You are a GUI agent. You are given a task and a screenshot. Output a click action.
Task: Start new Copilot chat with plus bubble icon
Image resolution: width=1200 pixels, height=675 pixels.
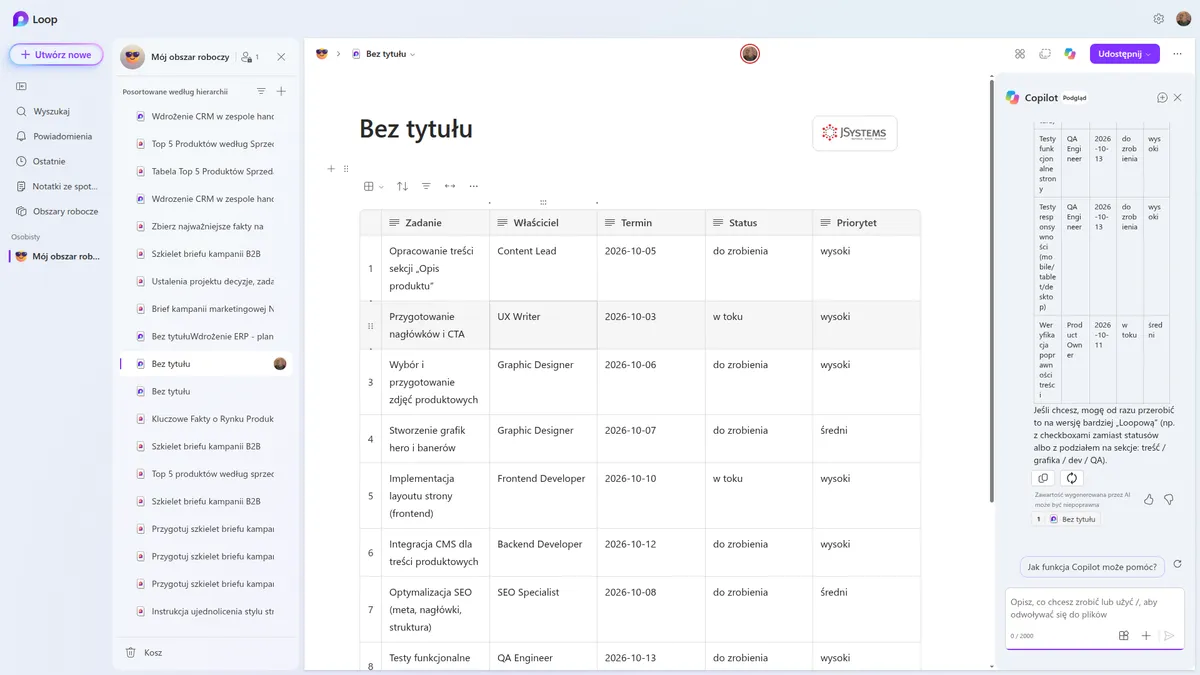tap(1162, 97)
